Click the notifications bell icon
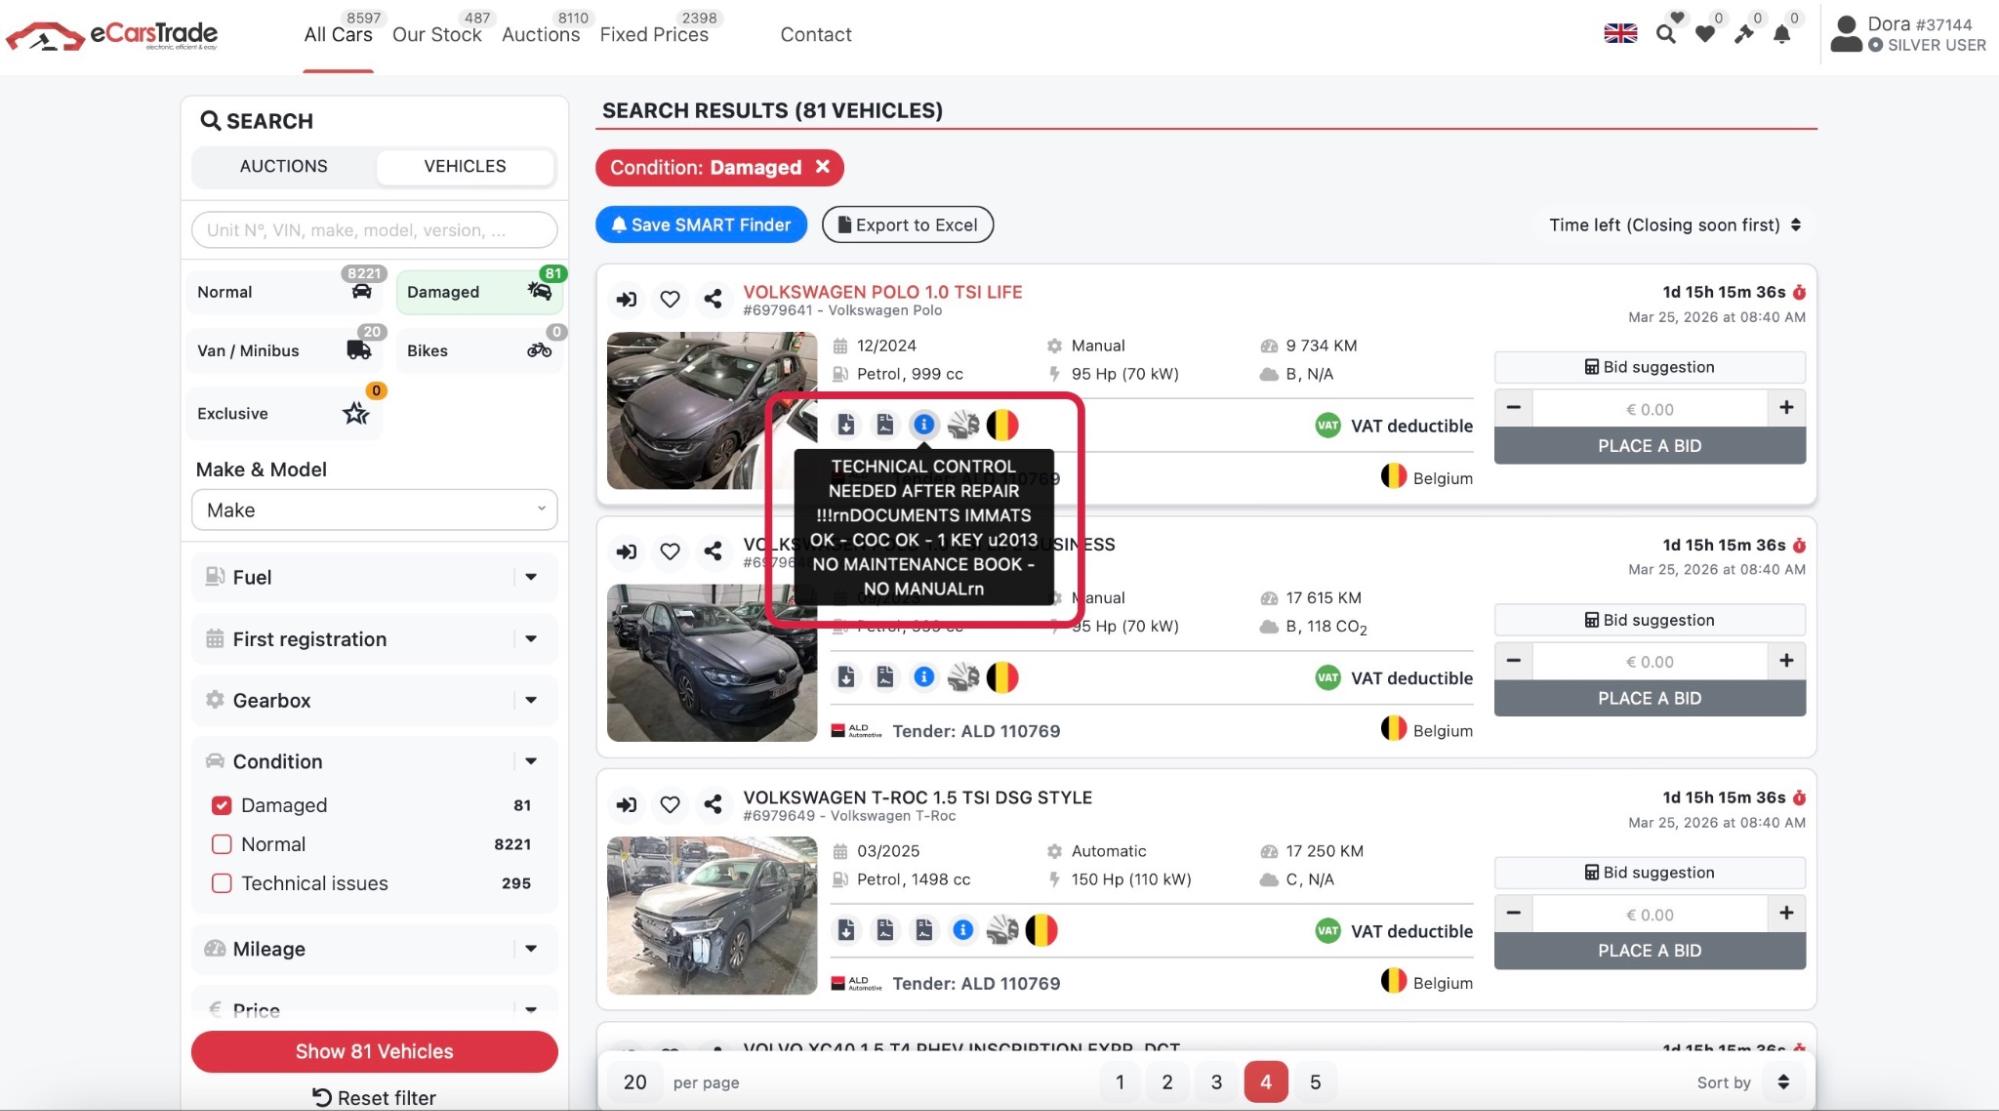1999x1111 pixels. click(x=1781, y=35)
